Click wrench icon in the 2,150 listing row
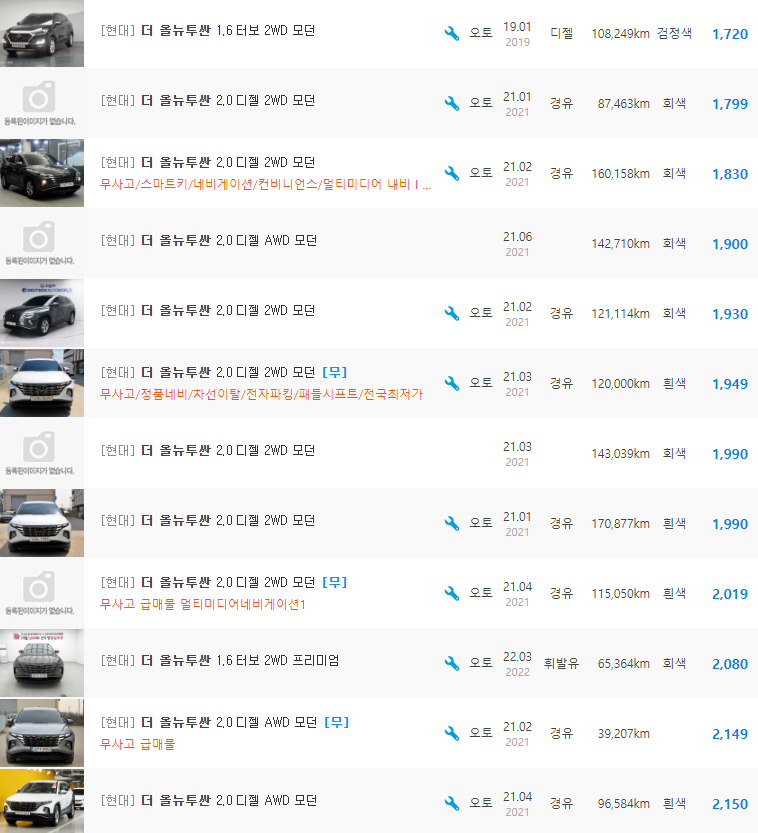This screenshot has height=833, width=758. [x=452, y=803]
